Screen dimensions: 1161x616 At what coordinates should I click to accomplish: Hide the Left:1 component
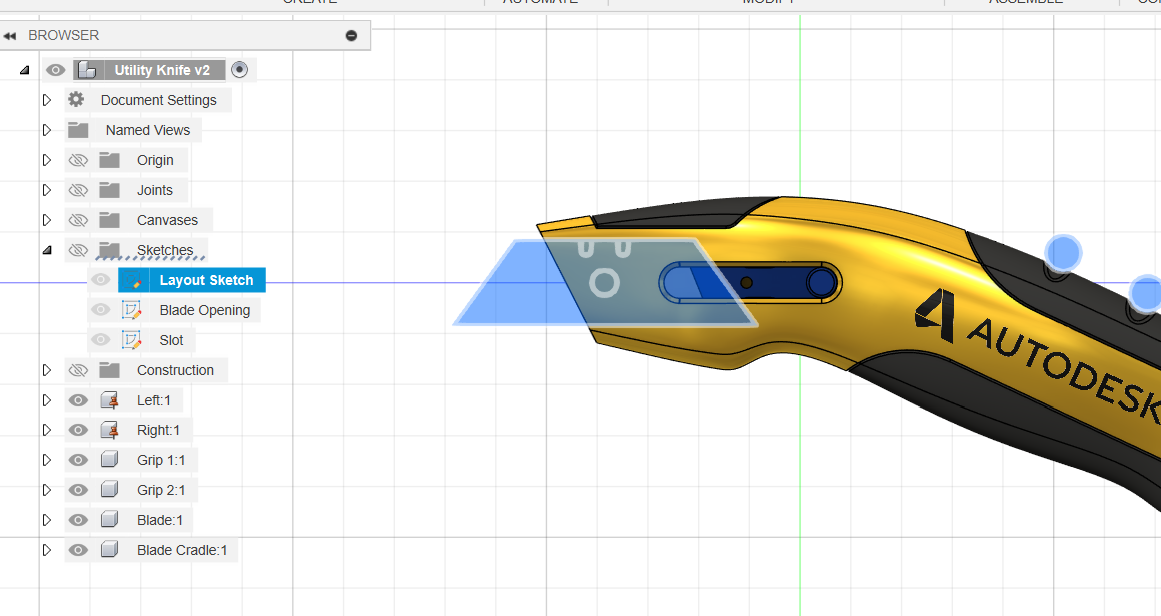click(x=78, y=401)
